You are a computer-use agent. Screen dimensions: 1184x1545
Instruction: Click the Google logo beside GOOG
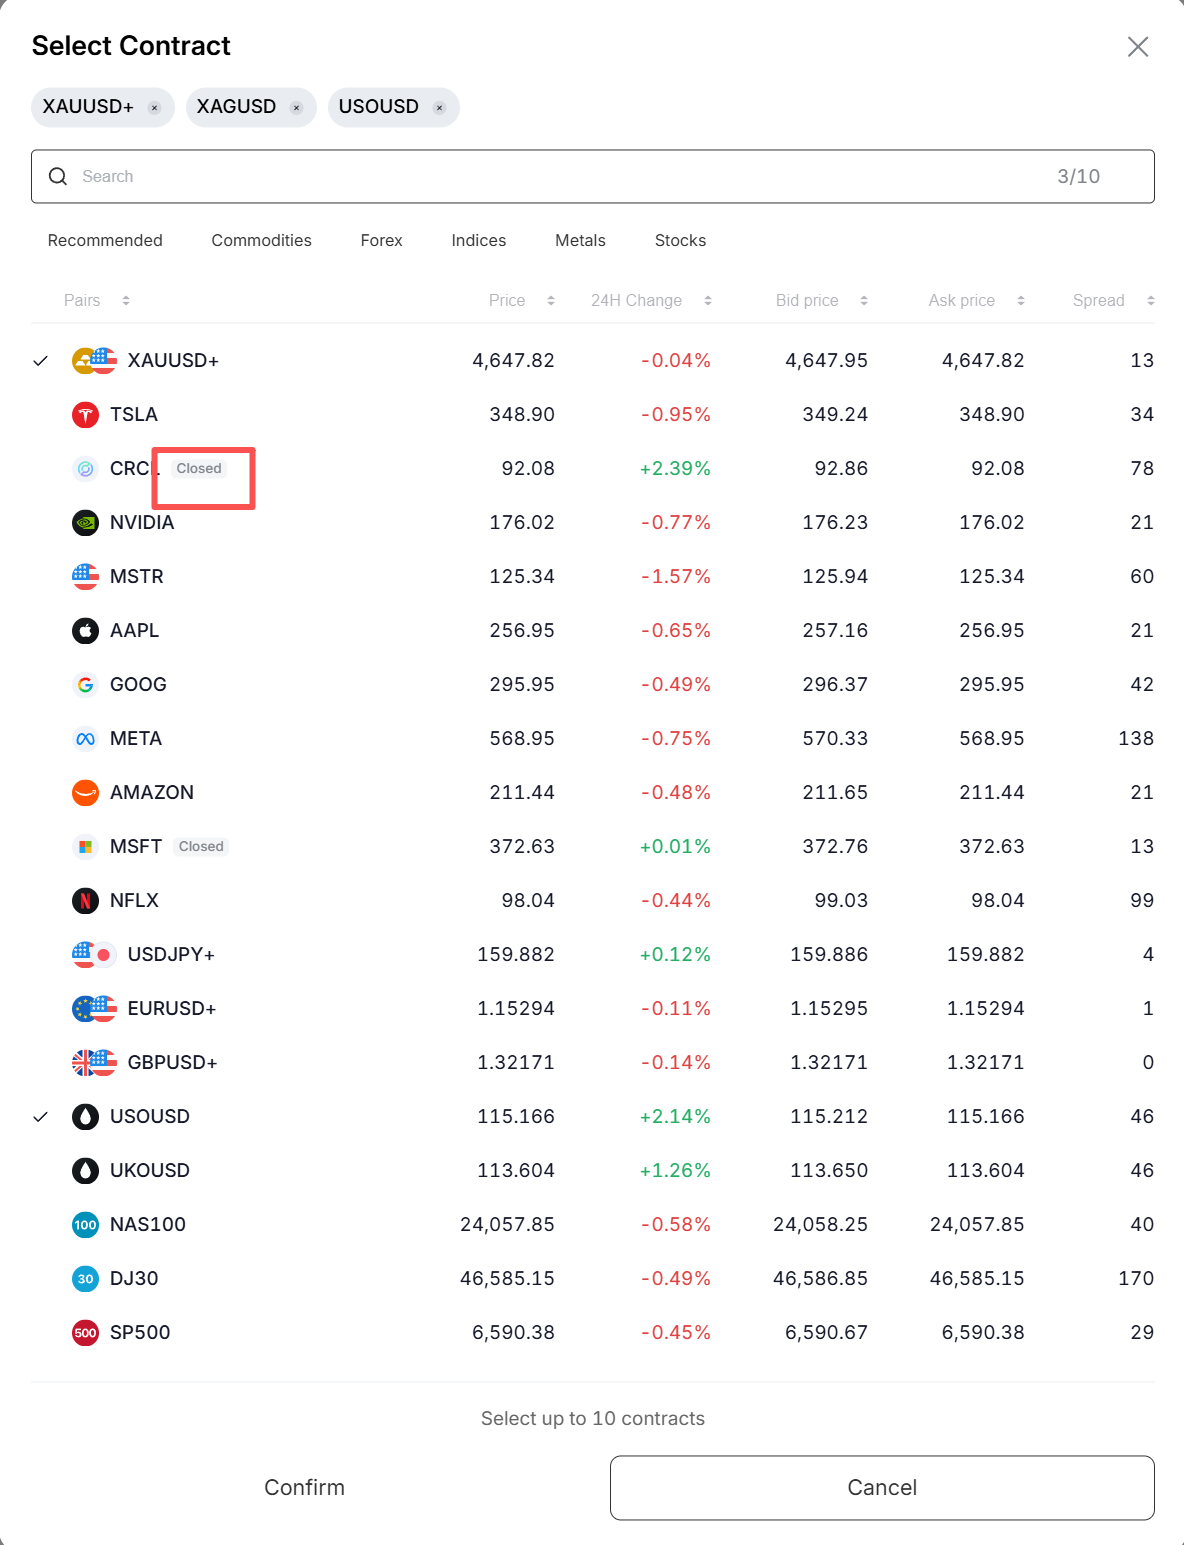pos(86,685)
